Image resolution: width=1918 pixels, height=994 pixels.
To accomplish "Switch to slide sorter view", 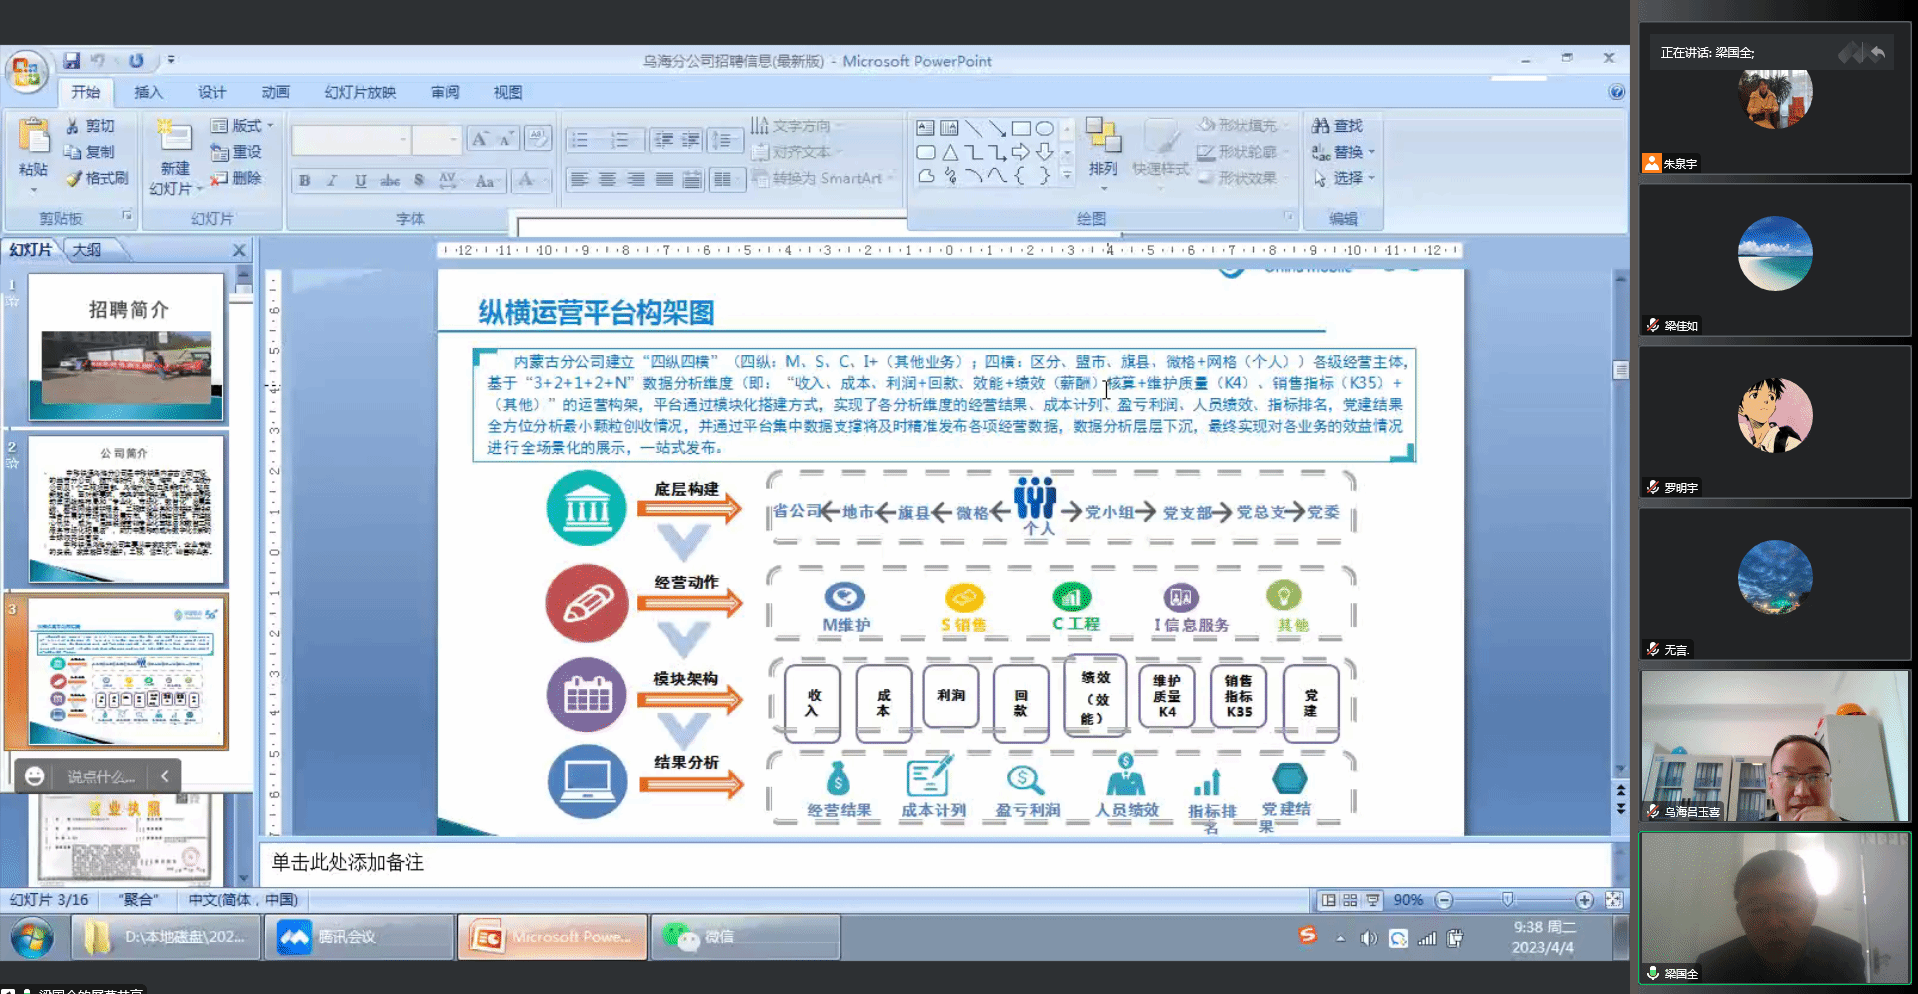I will point(1350,900).
